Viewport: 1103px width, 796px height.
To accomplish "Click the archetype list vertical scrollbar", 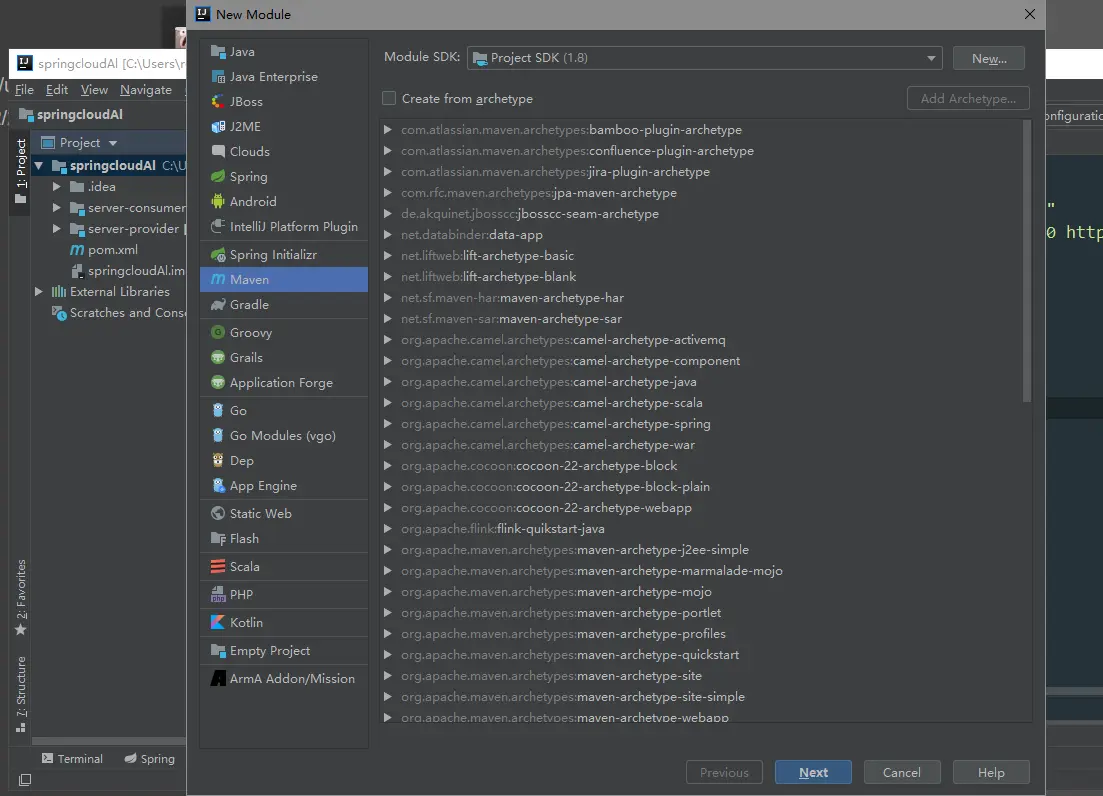I will [x=1026, y=261].
